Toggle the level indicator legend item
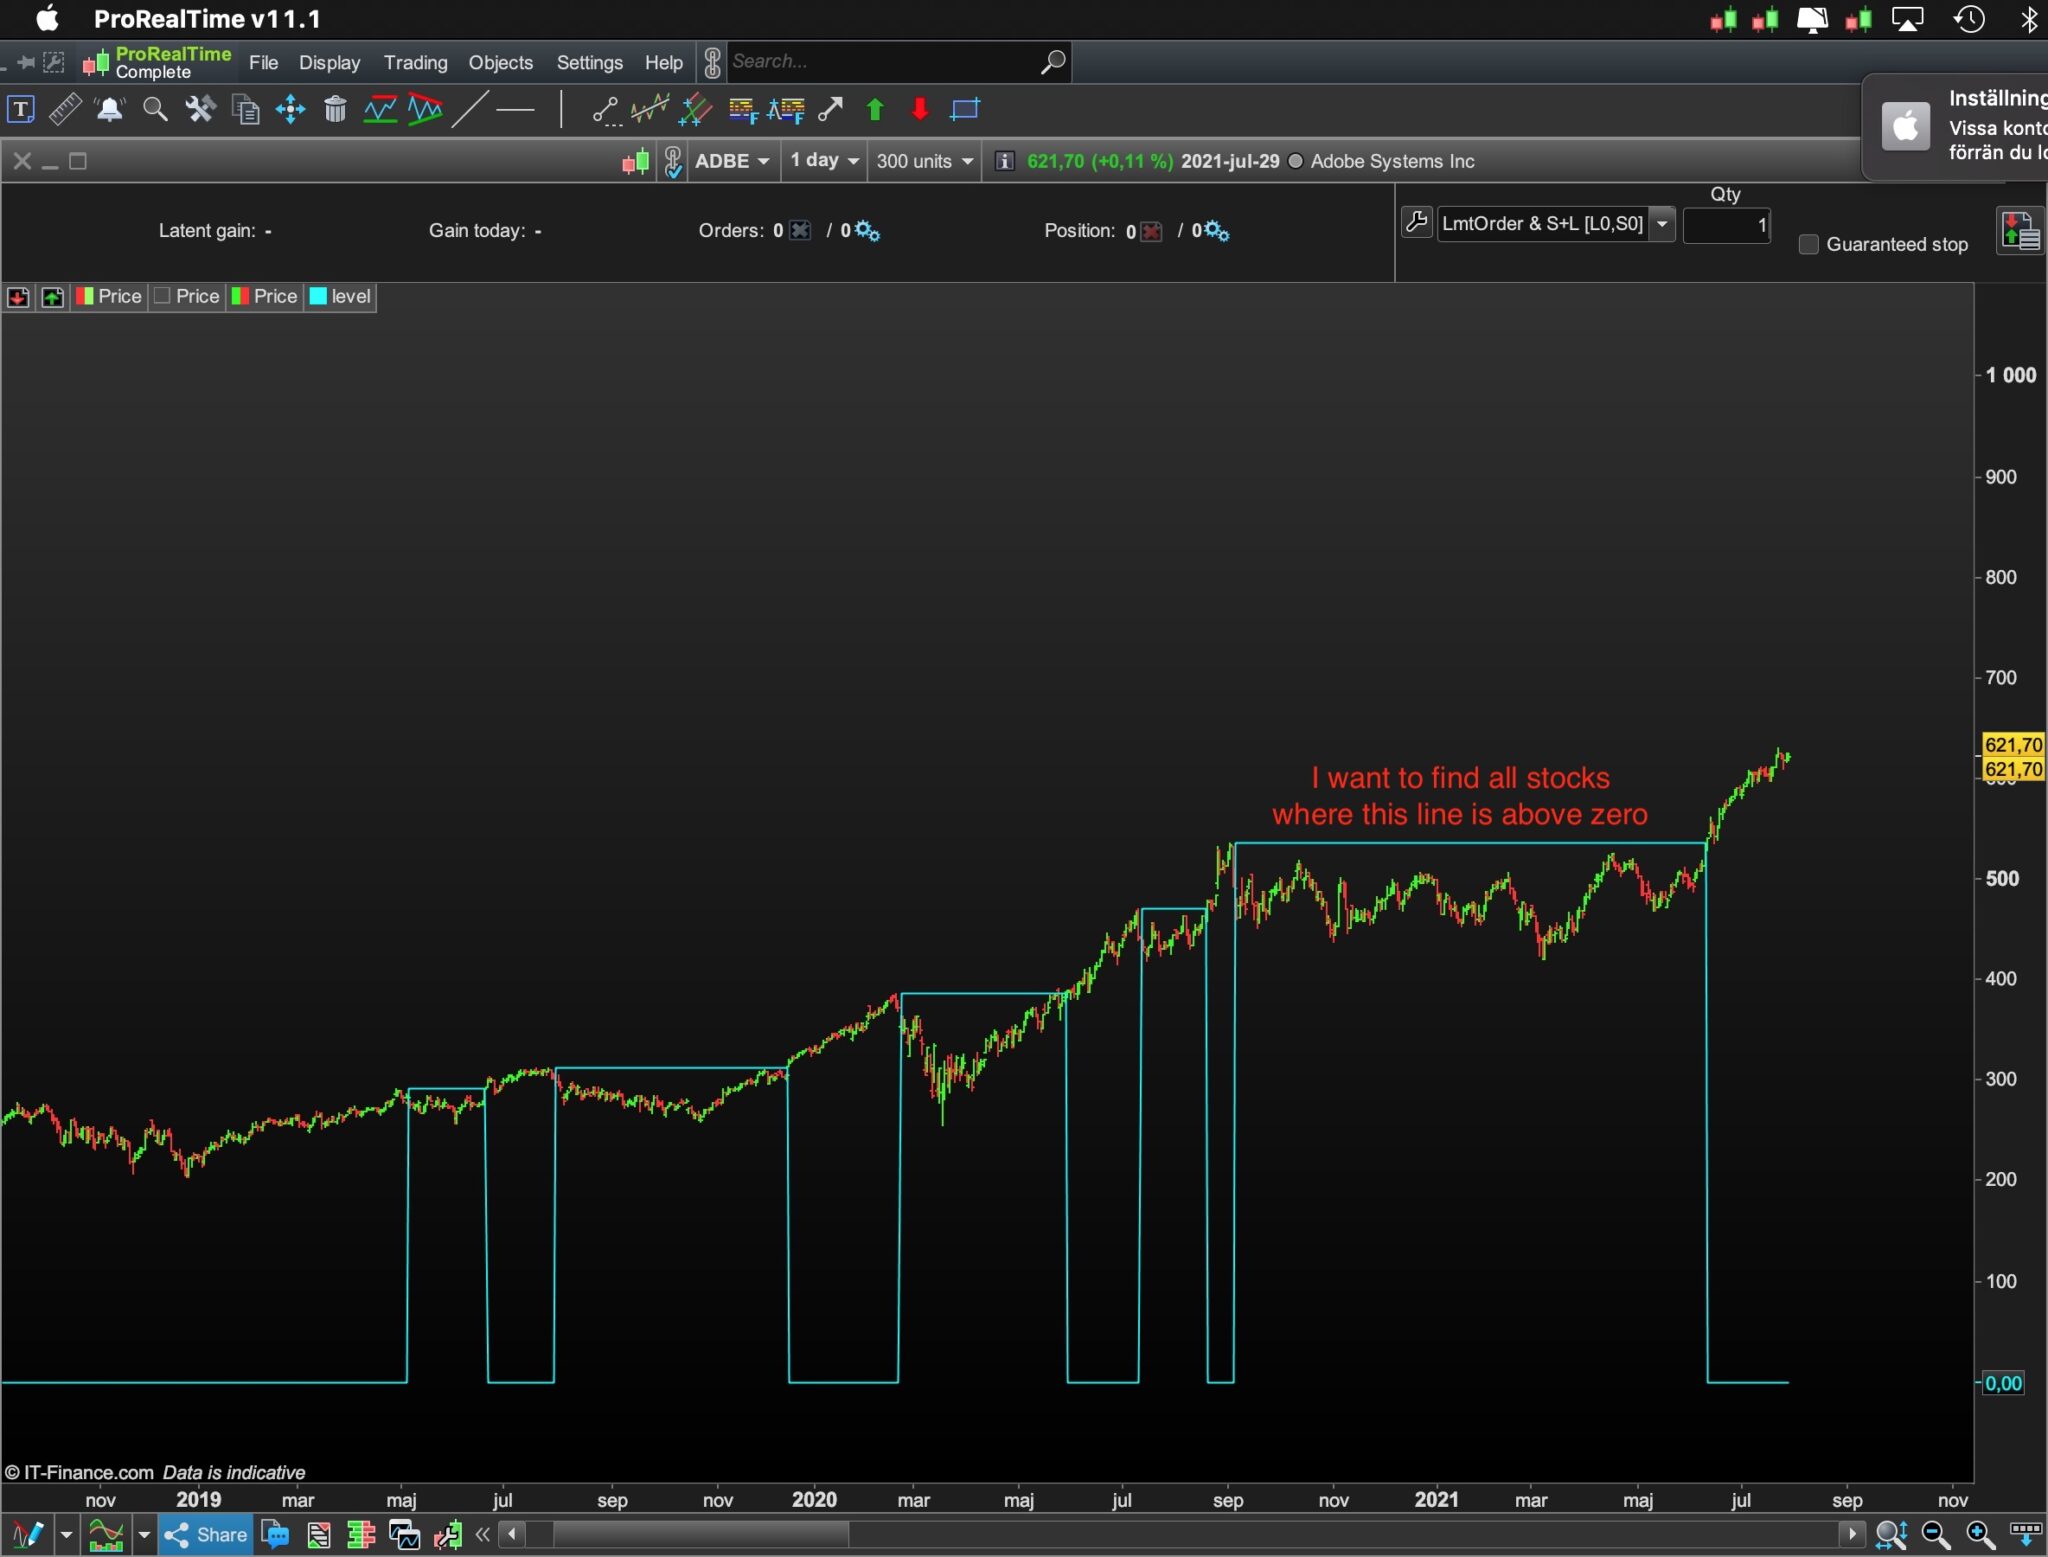The width and height of the screenshot is (2048, 1557). 340,296
